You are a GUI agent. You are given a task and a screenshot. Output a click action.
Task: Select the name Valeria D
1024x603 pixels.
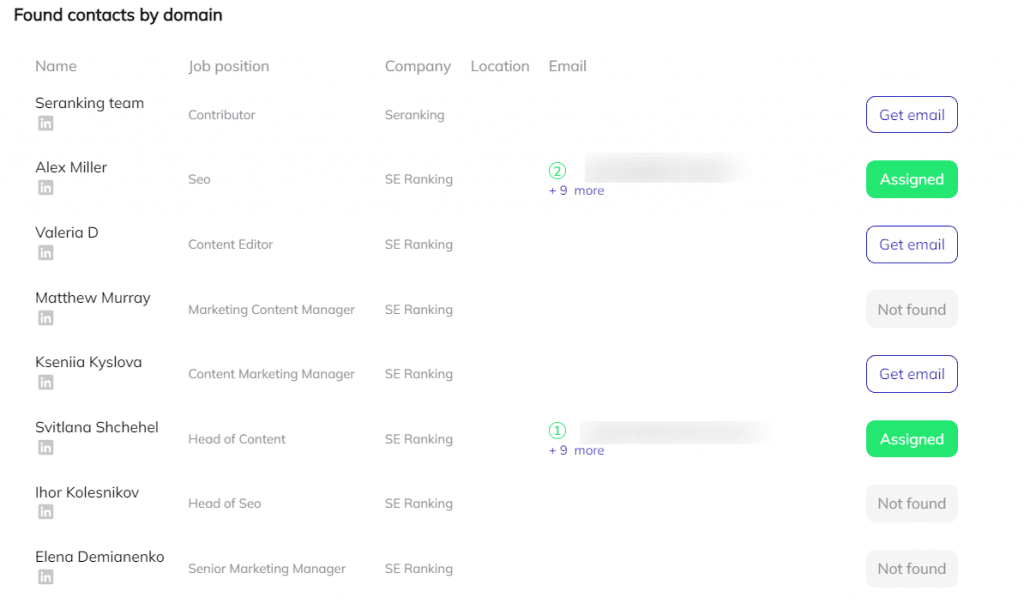point(67,233)
